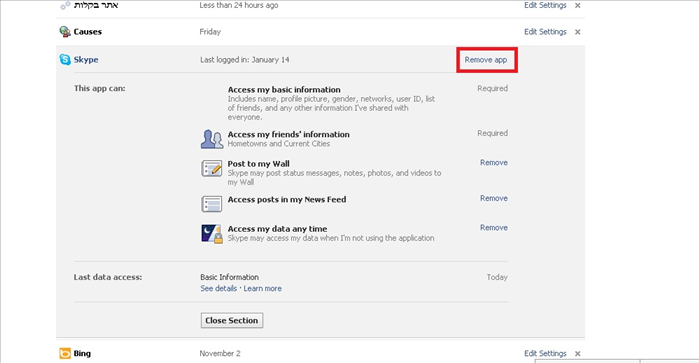Click the Hometowns and Current Cities text
699x363 pixels.
(279, 144)
